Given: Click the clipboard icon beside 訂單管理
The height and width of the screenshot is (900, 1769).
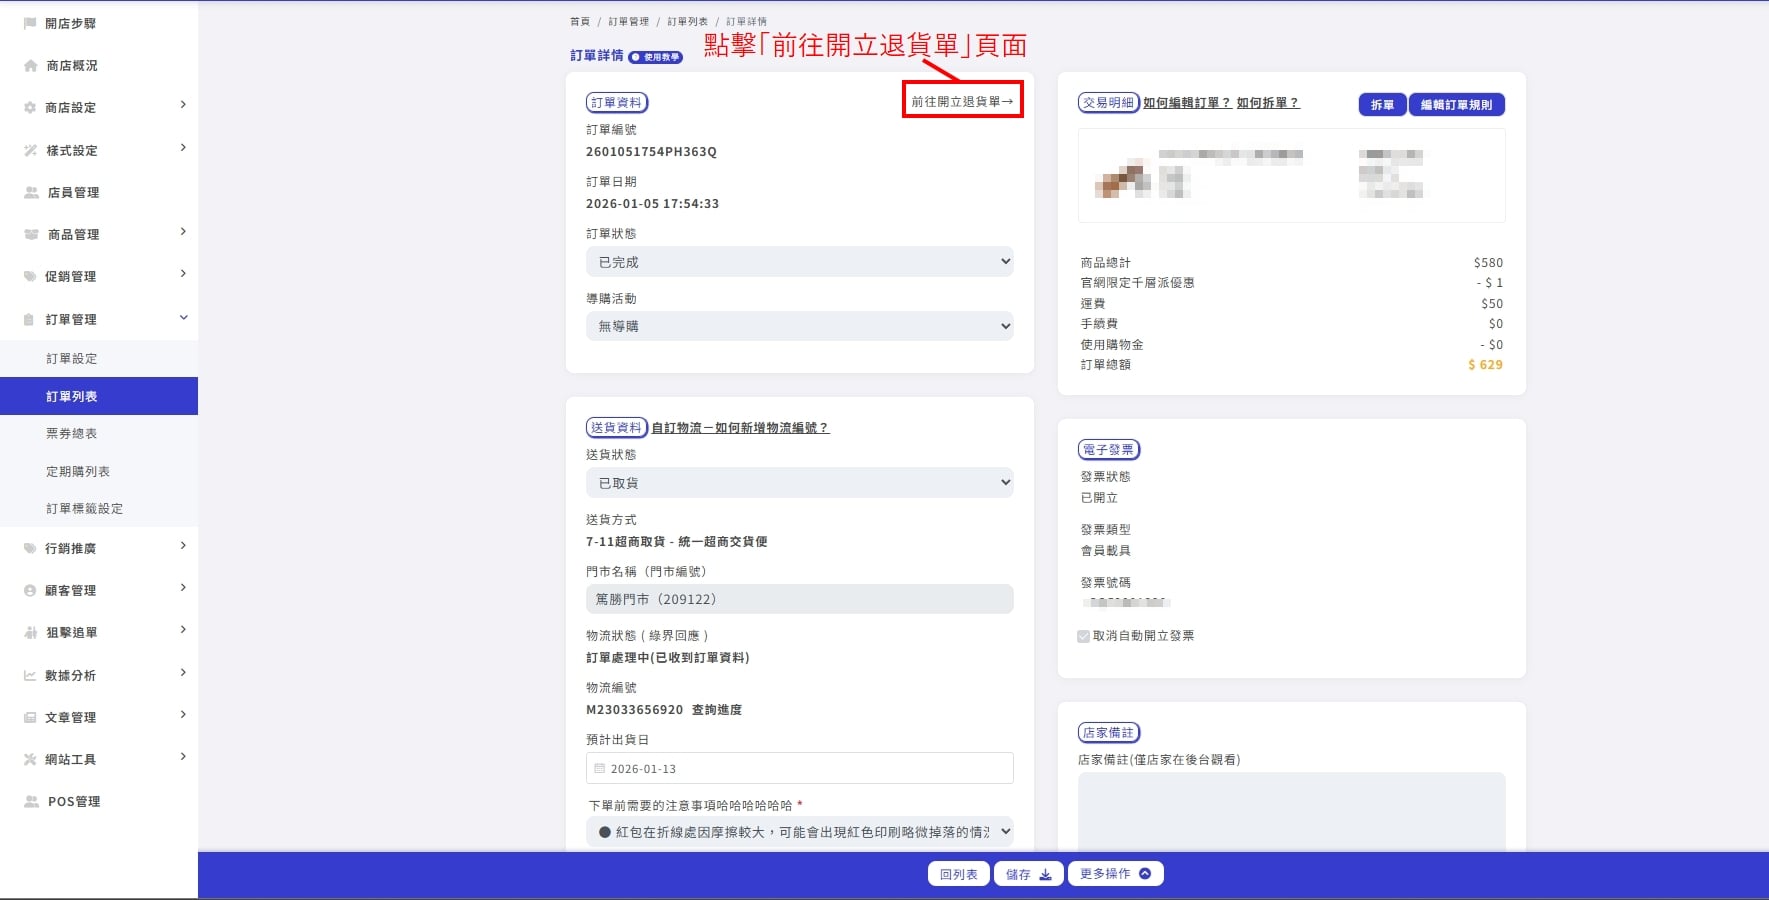Looking at the screenshot, I should tap(30, 319).
